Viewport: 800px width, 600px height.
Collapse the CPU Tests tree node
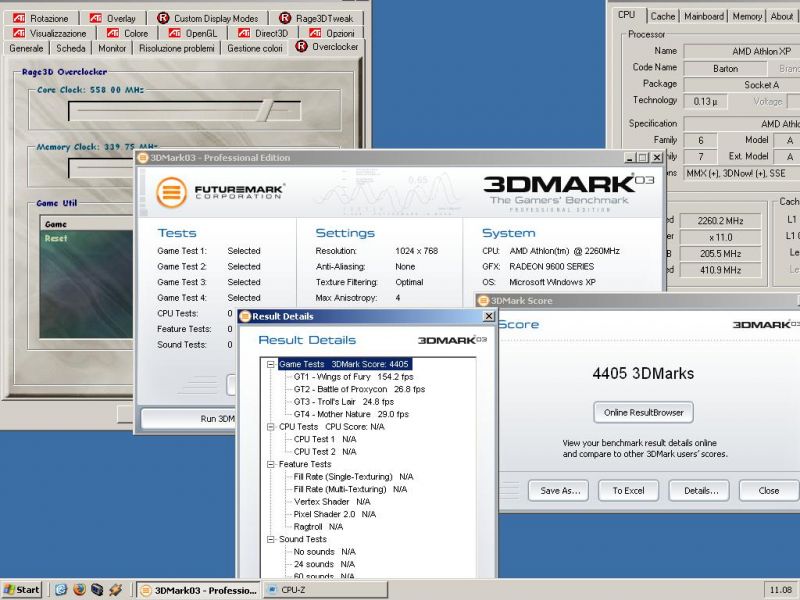pos(270,427)
